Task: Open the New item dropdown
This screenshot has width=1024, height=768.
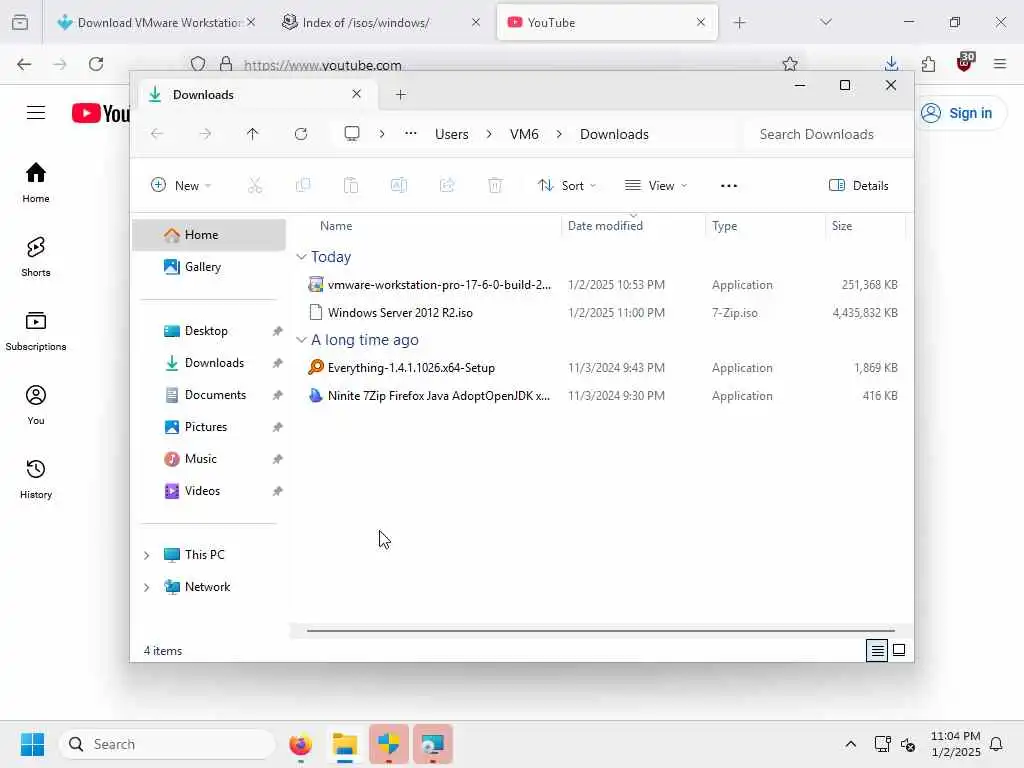Action: 181,185
